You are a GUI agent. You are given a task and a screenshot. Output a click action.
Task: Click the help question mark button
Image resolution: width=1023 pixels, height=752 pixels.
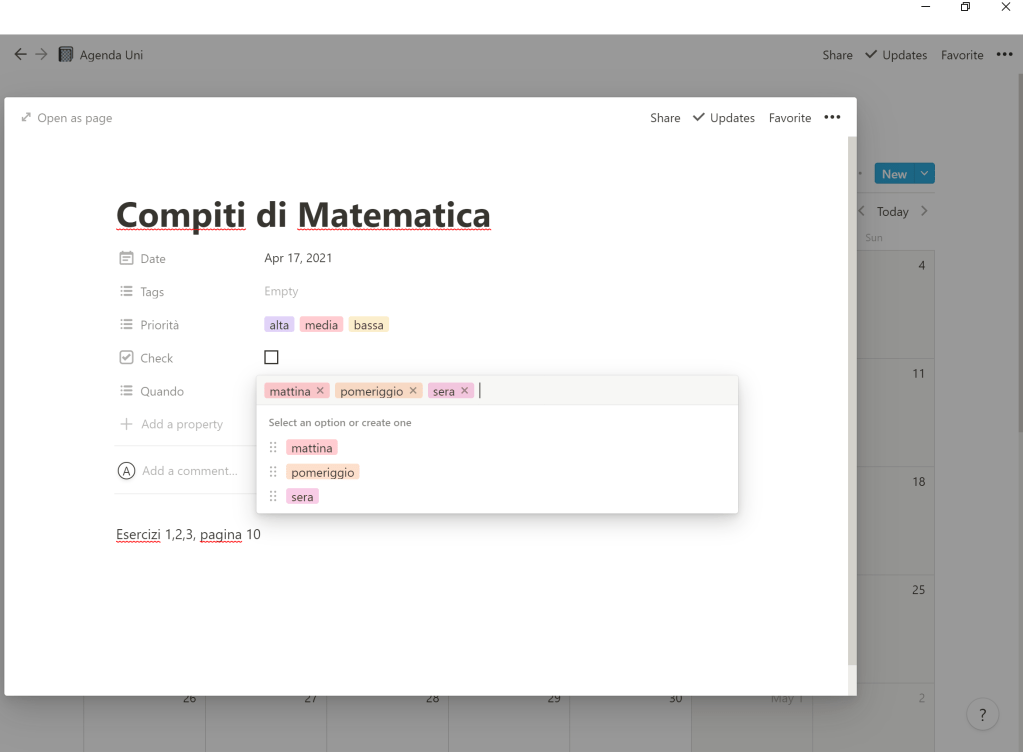983,714
